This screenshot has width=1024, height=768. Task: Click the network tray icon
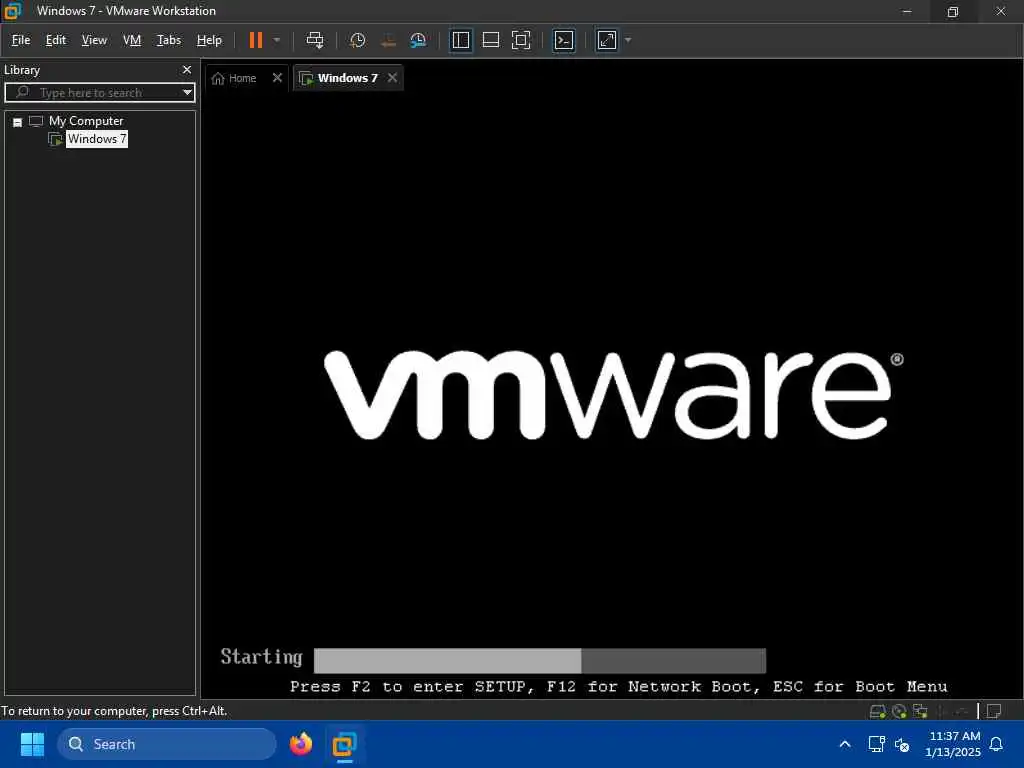point(876,744)
